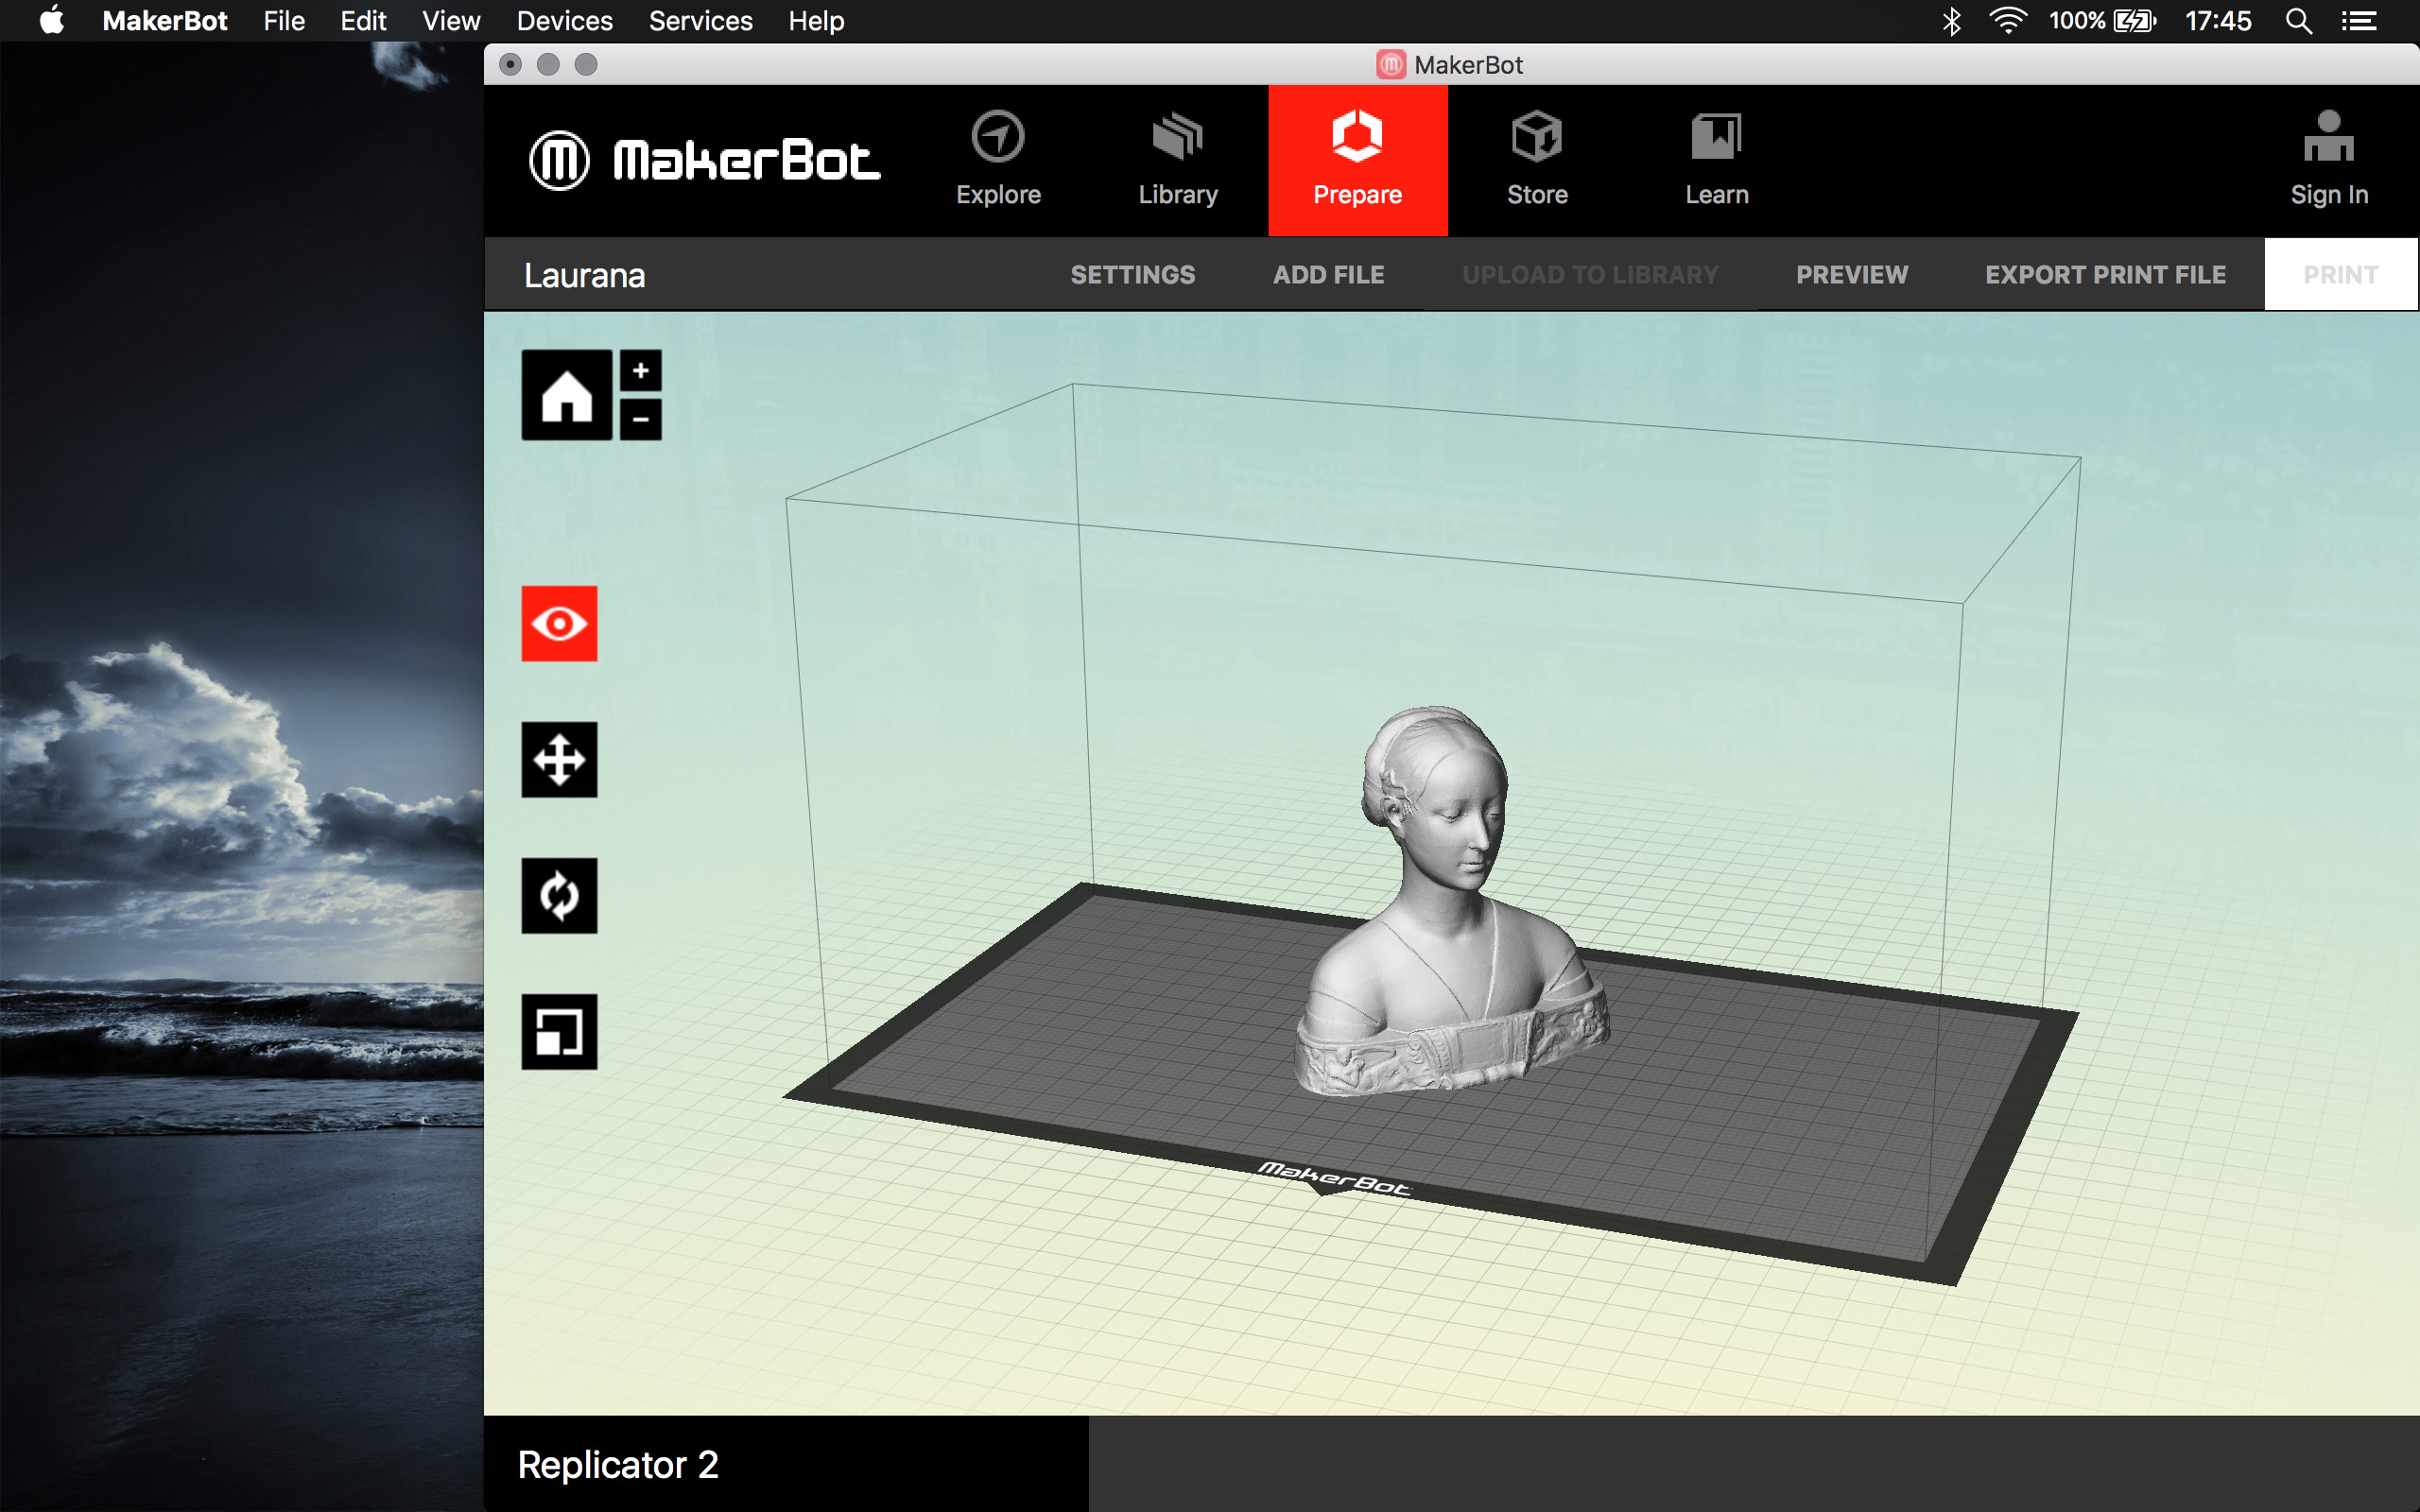Click the Laurana file name

pos(585,275)
